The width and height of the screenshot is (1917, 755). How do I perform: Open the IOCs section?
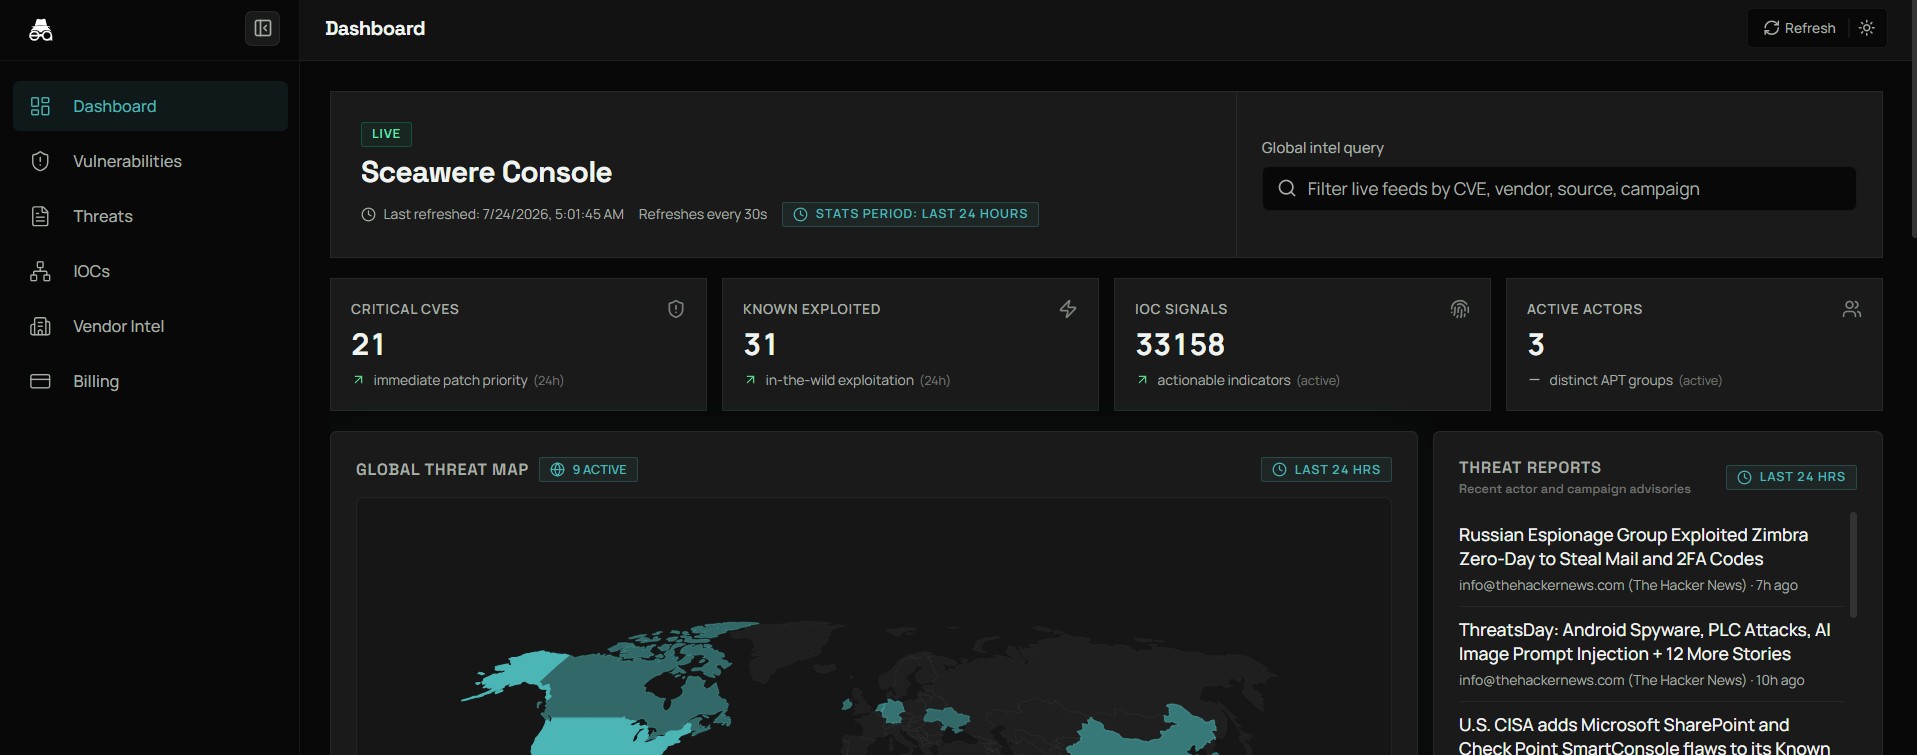click(150, 271)
